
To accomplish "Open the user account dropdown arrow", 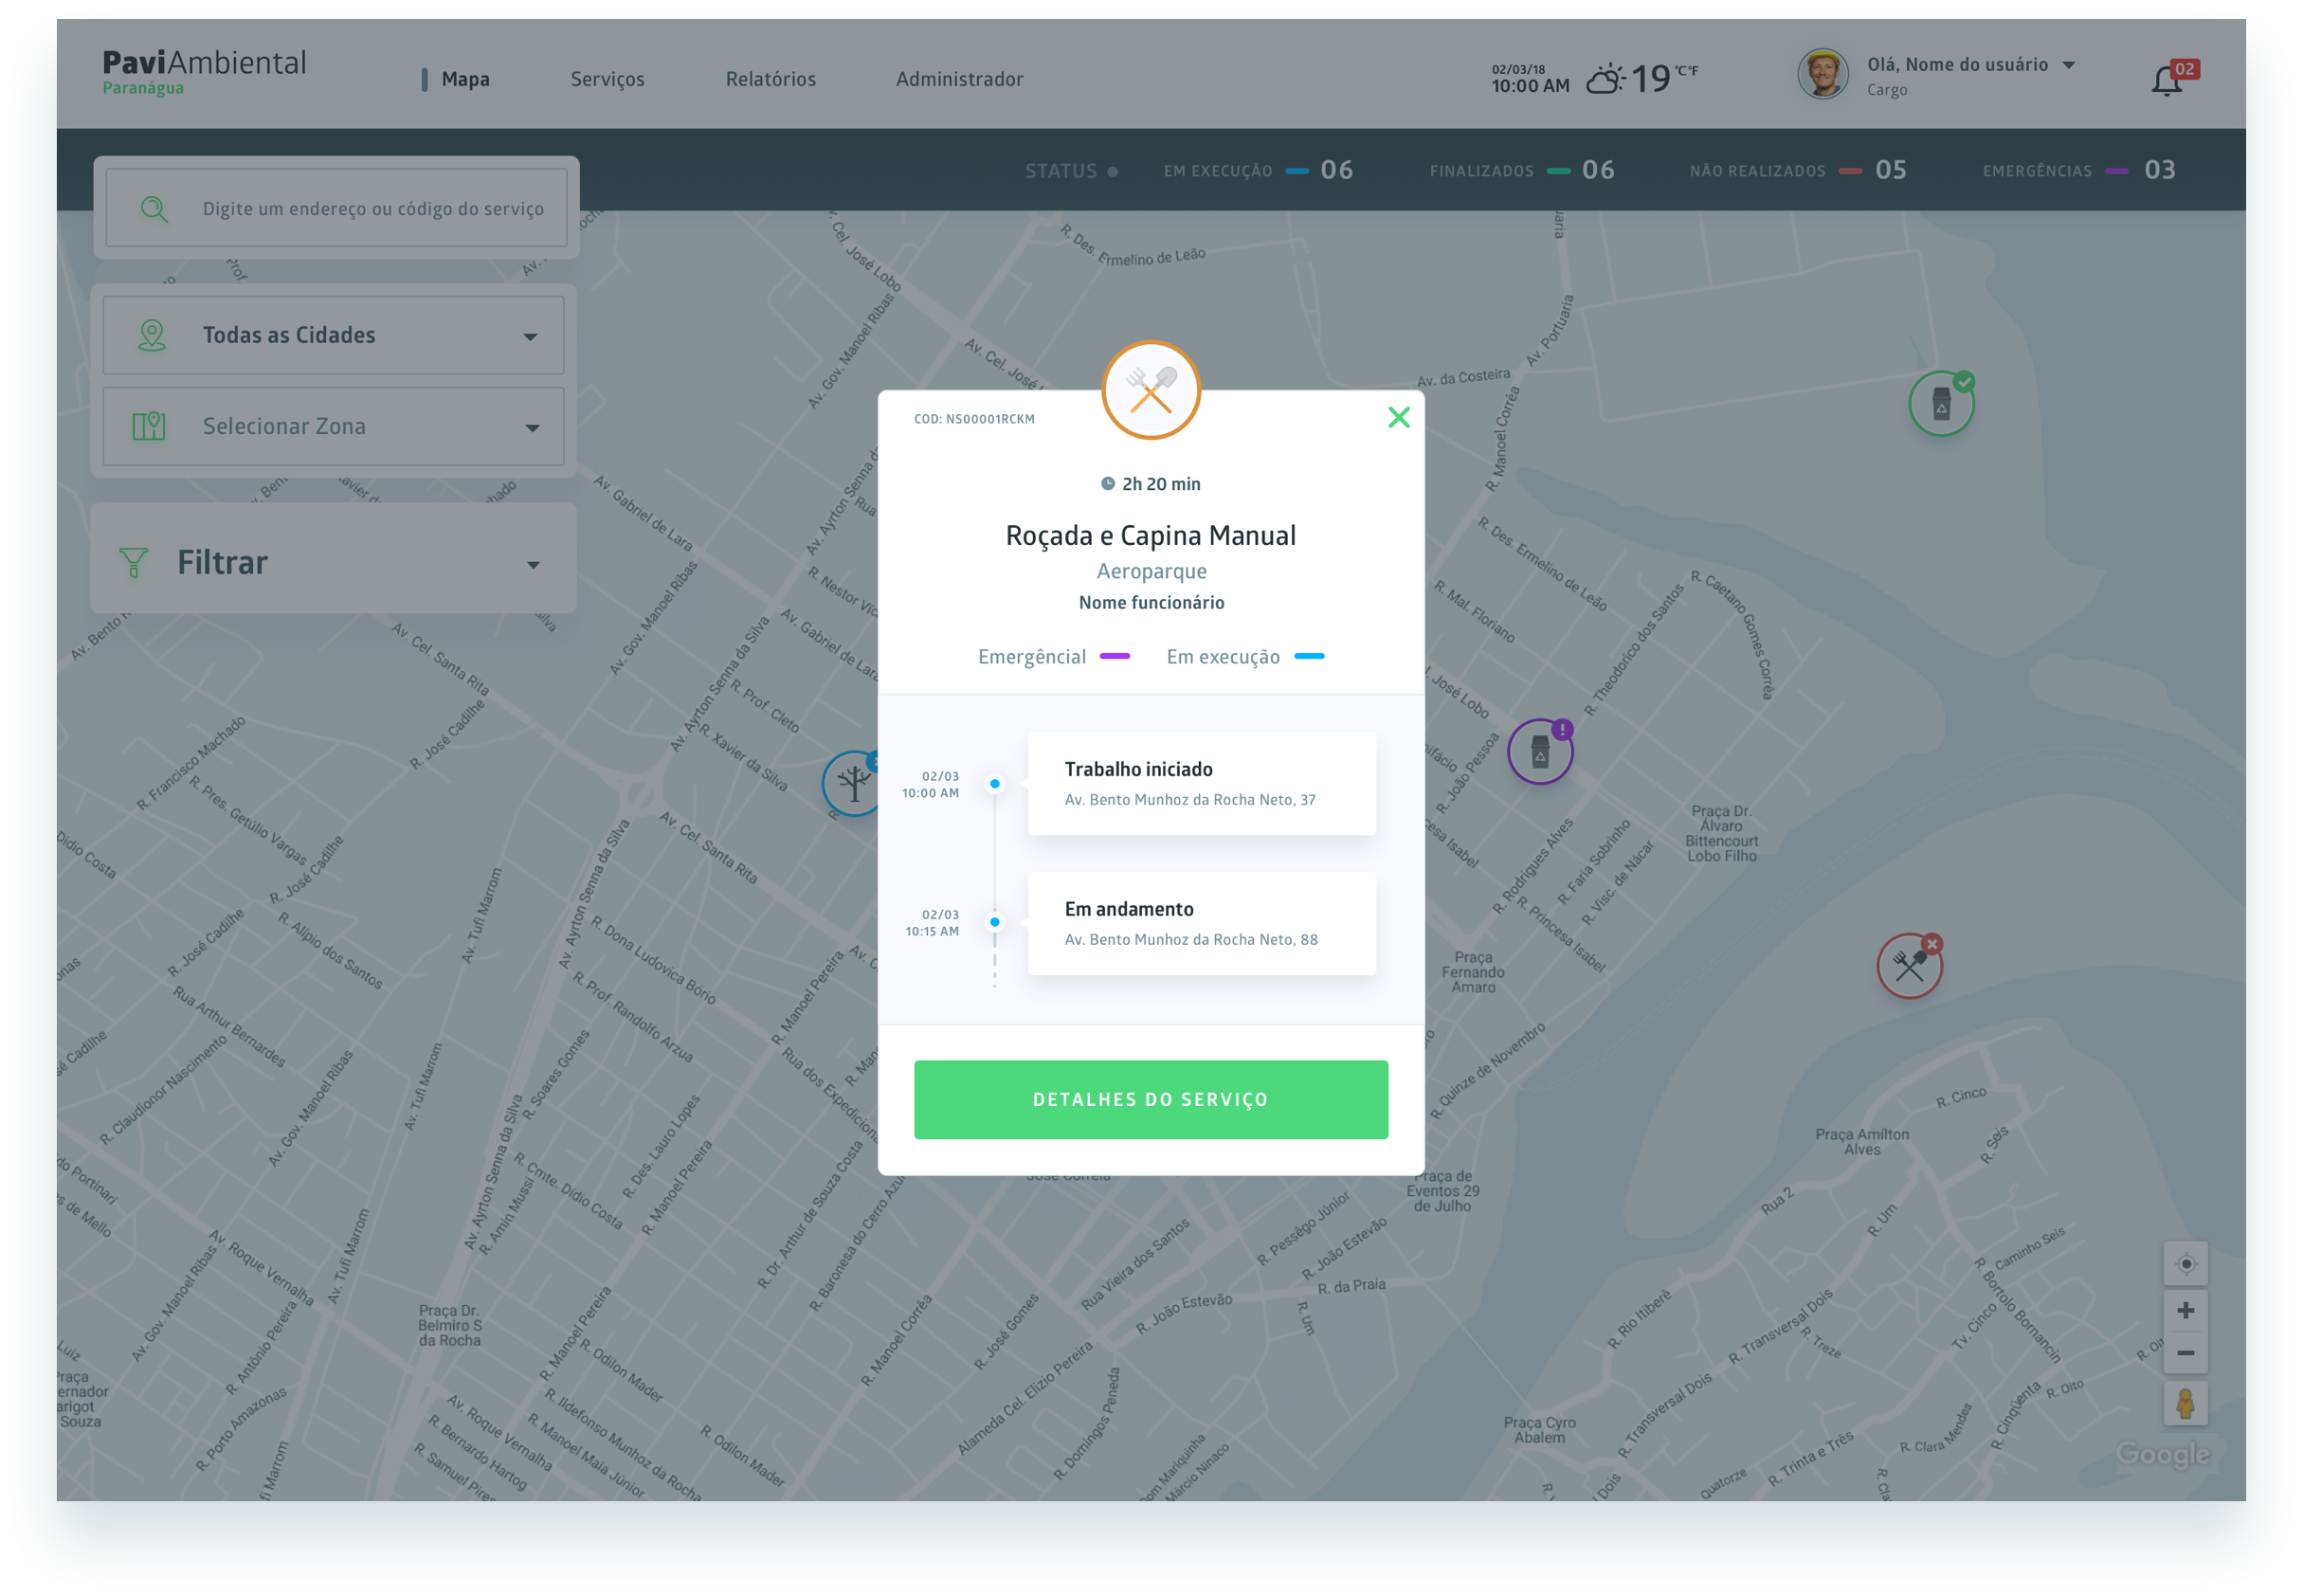I will click(x=2069, y=65).
